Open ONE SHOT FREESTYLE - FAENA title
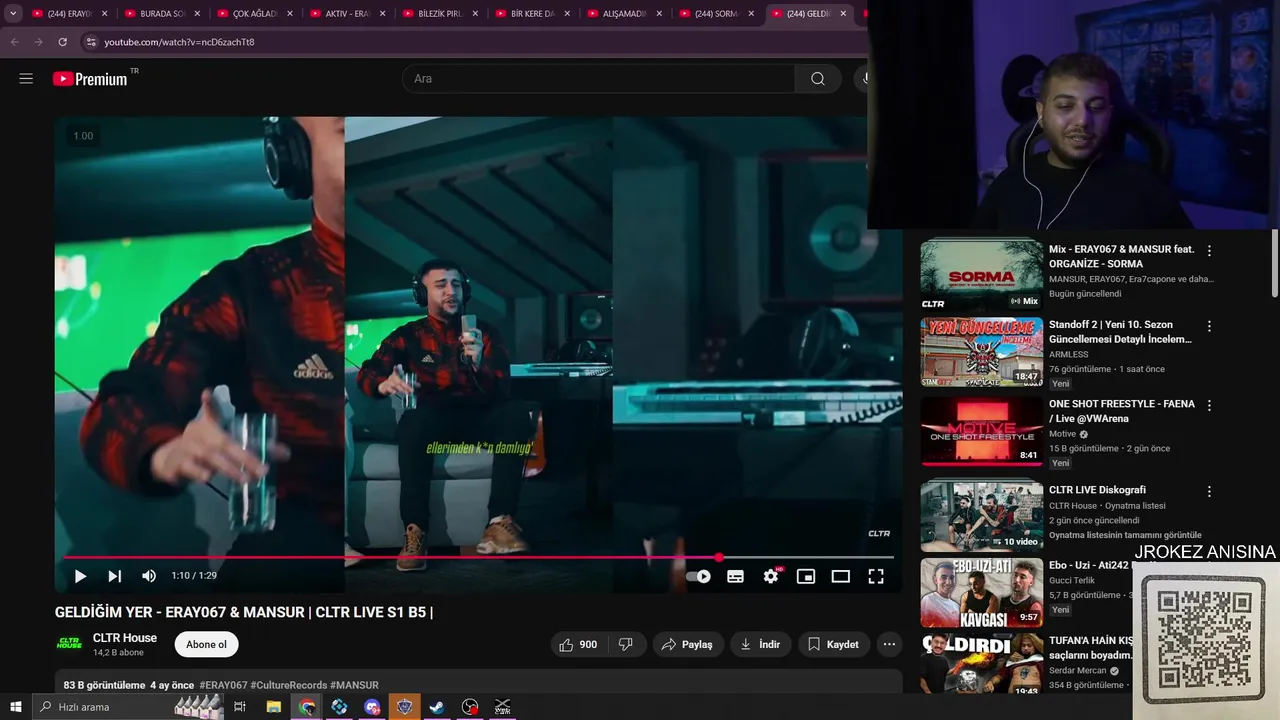Image resolution: width=1280 pixels, height=720 pixels. coord(1122,411)
